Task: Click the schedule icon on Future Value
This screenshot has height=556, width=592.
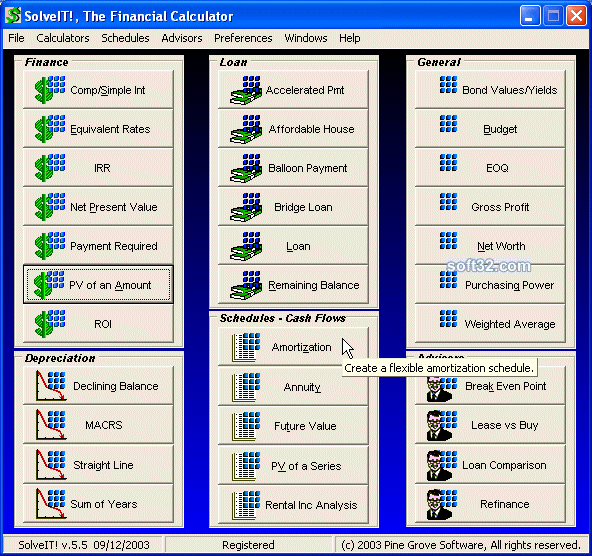Action: [246, 426]
